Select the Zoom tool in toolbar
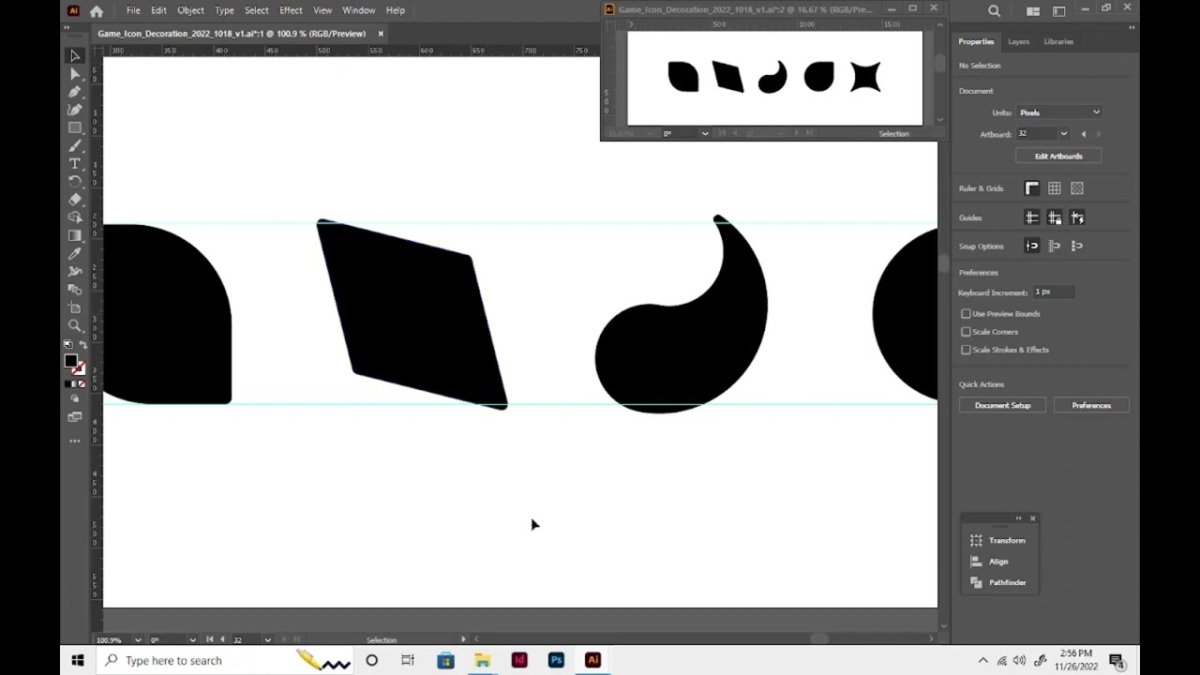Viewport: 1200px width, 675px height. (75, 326)
